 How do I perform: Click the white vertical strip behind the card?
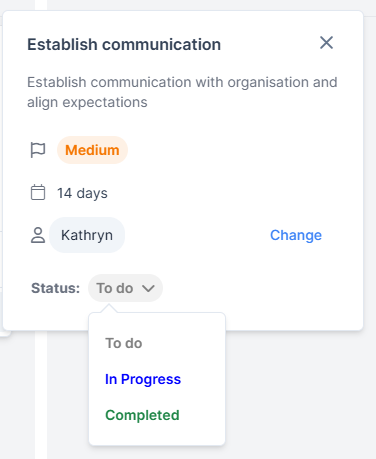41,395
